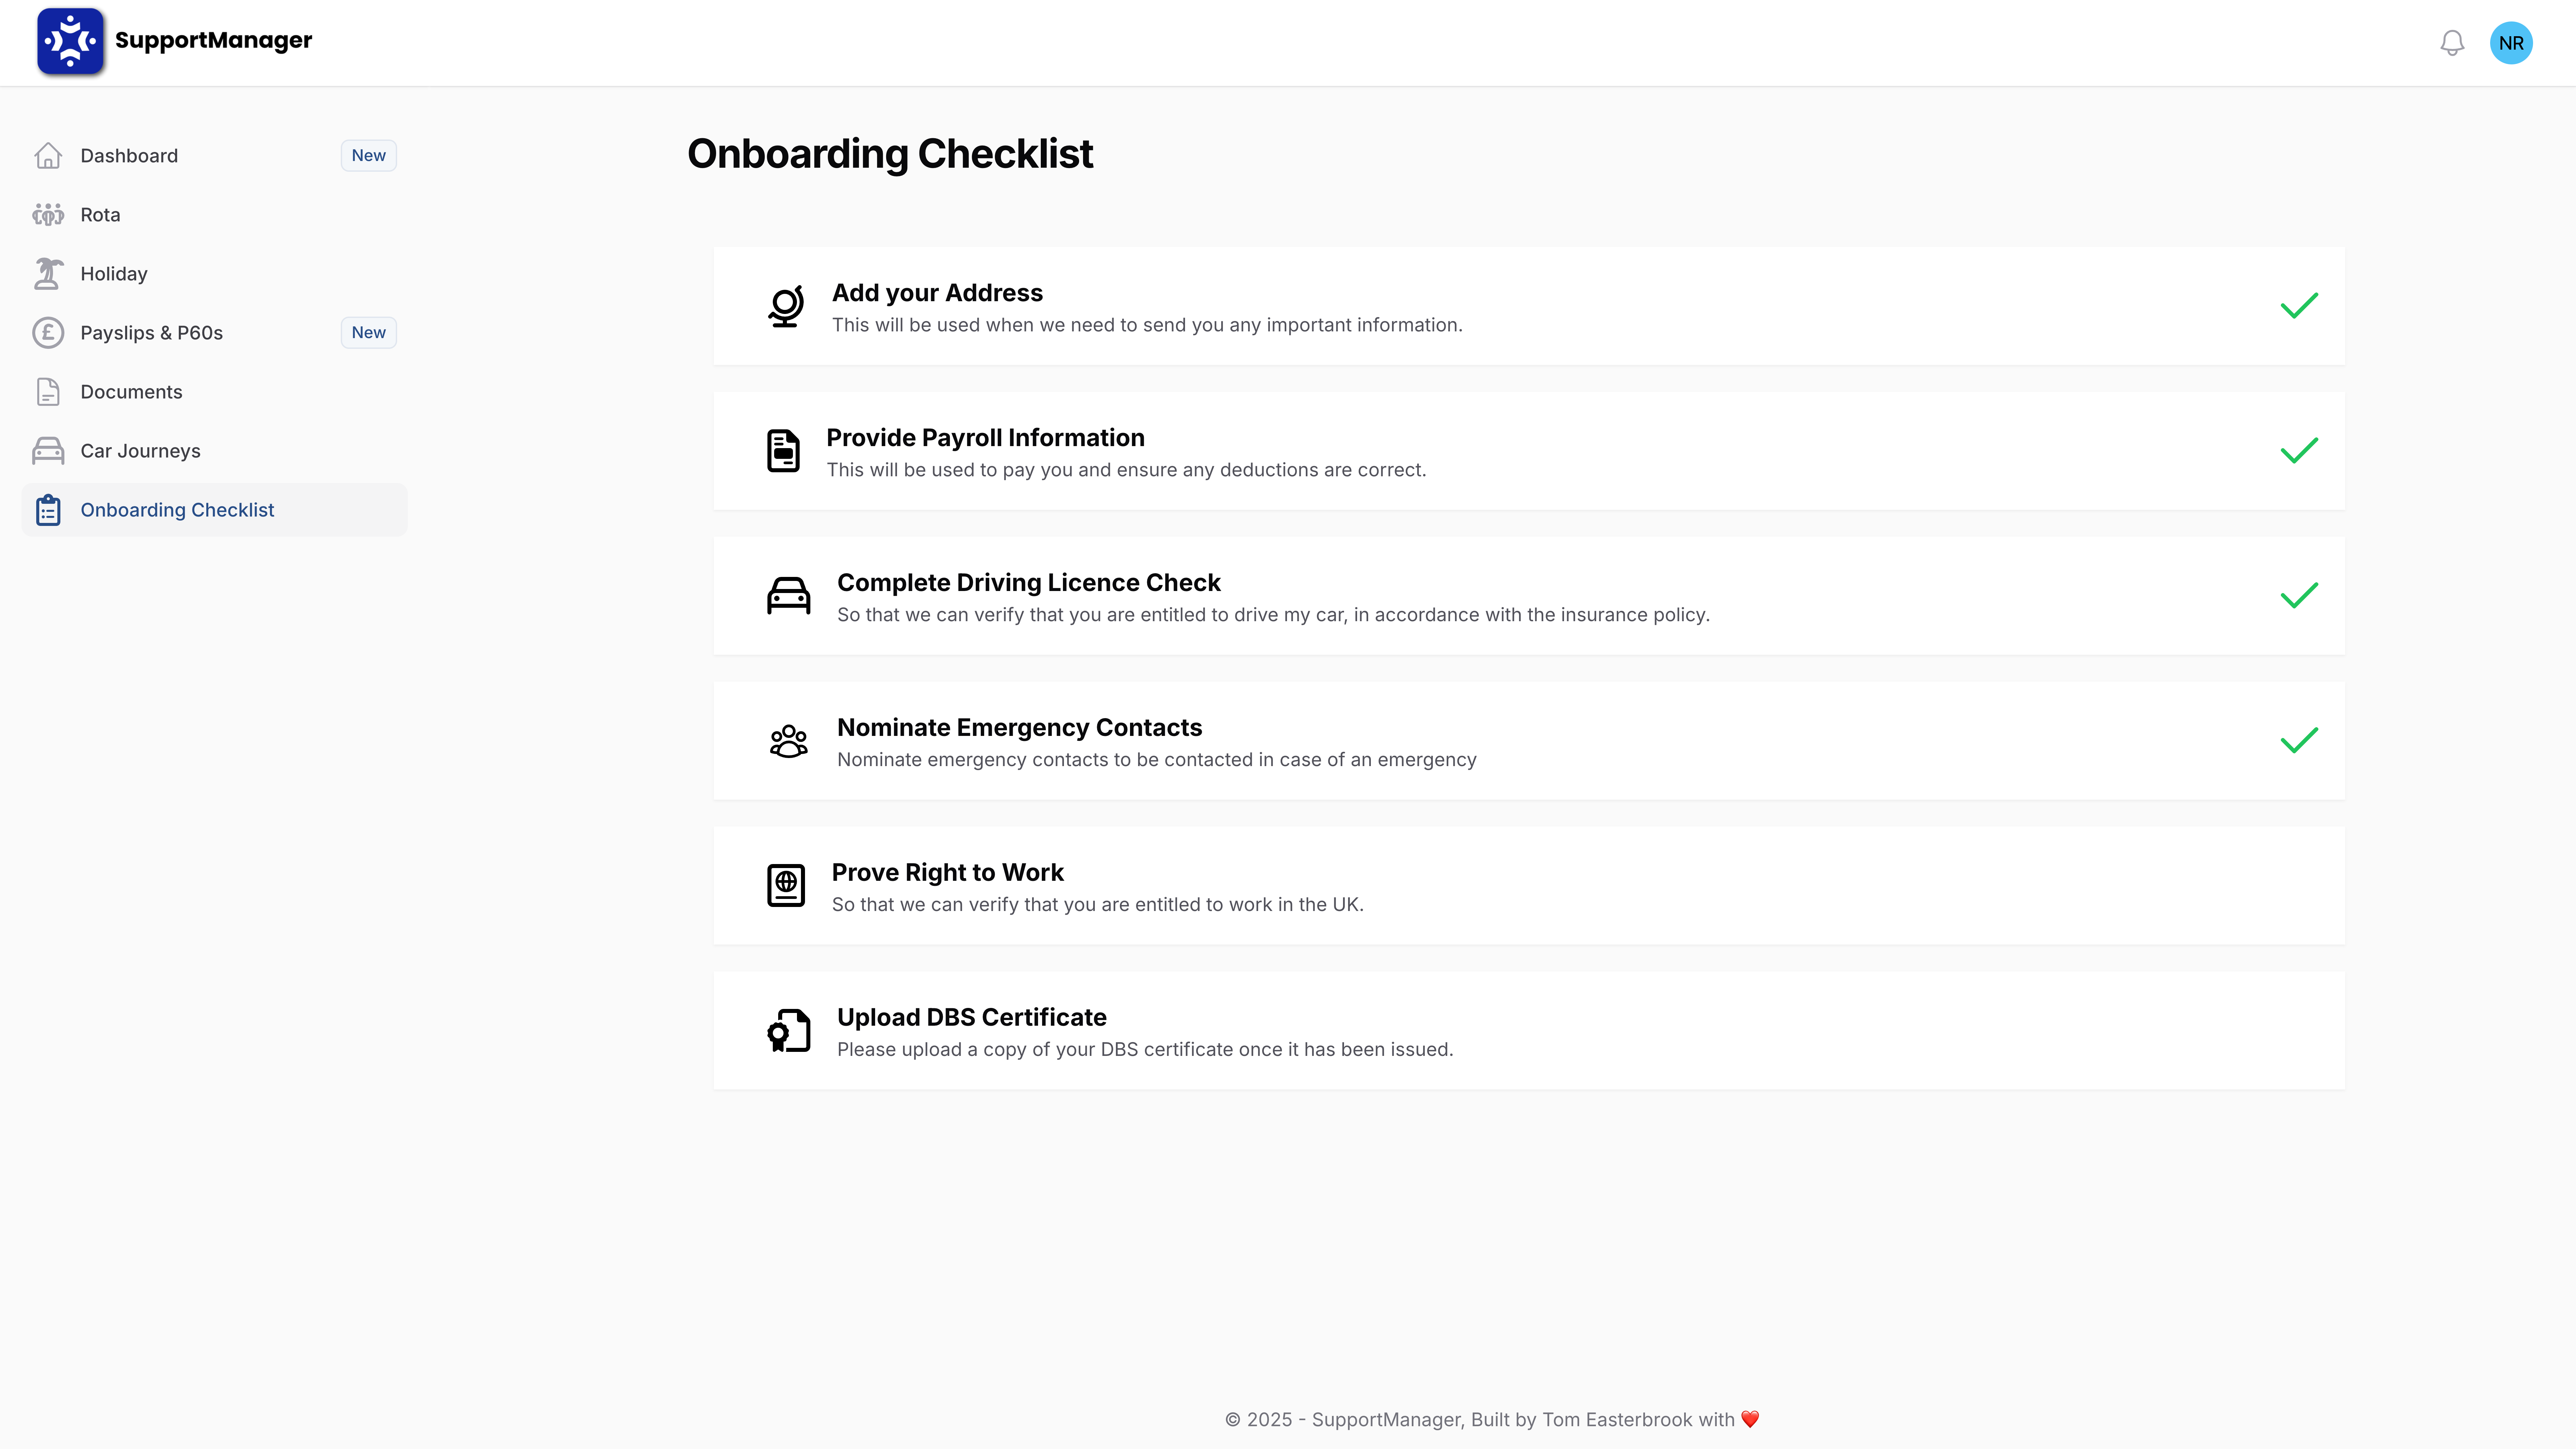2576x1449 pixels.
Task: Click the car icon for Driving Licence Check
Action: point(789,596)
